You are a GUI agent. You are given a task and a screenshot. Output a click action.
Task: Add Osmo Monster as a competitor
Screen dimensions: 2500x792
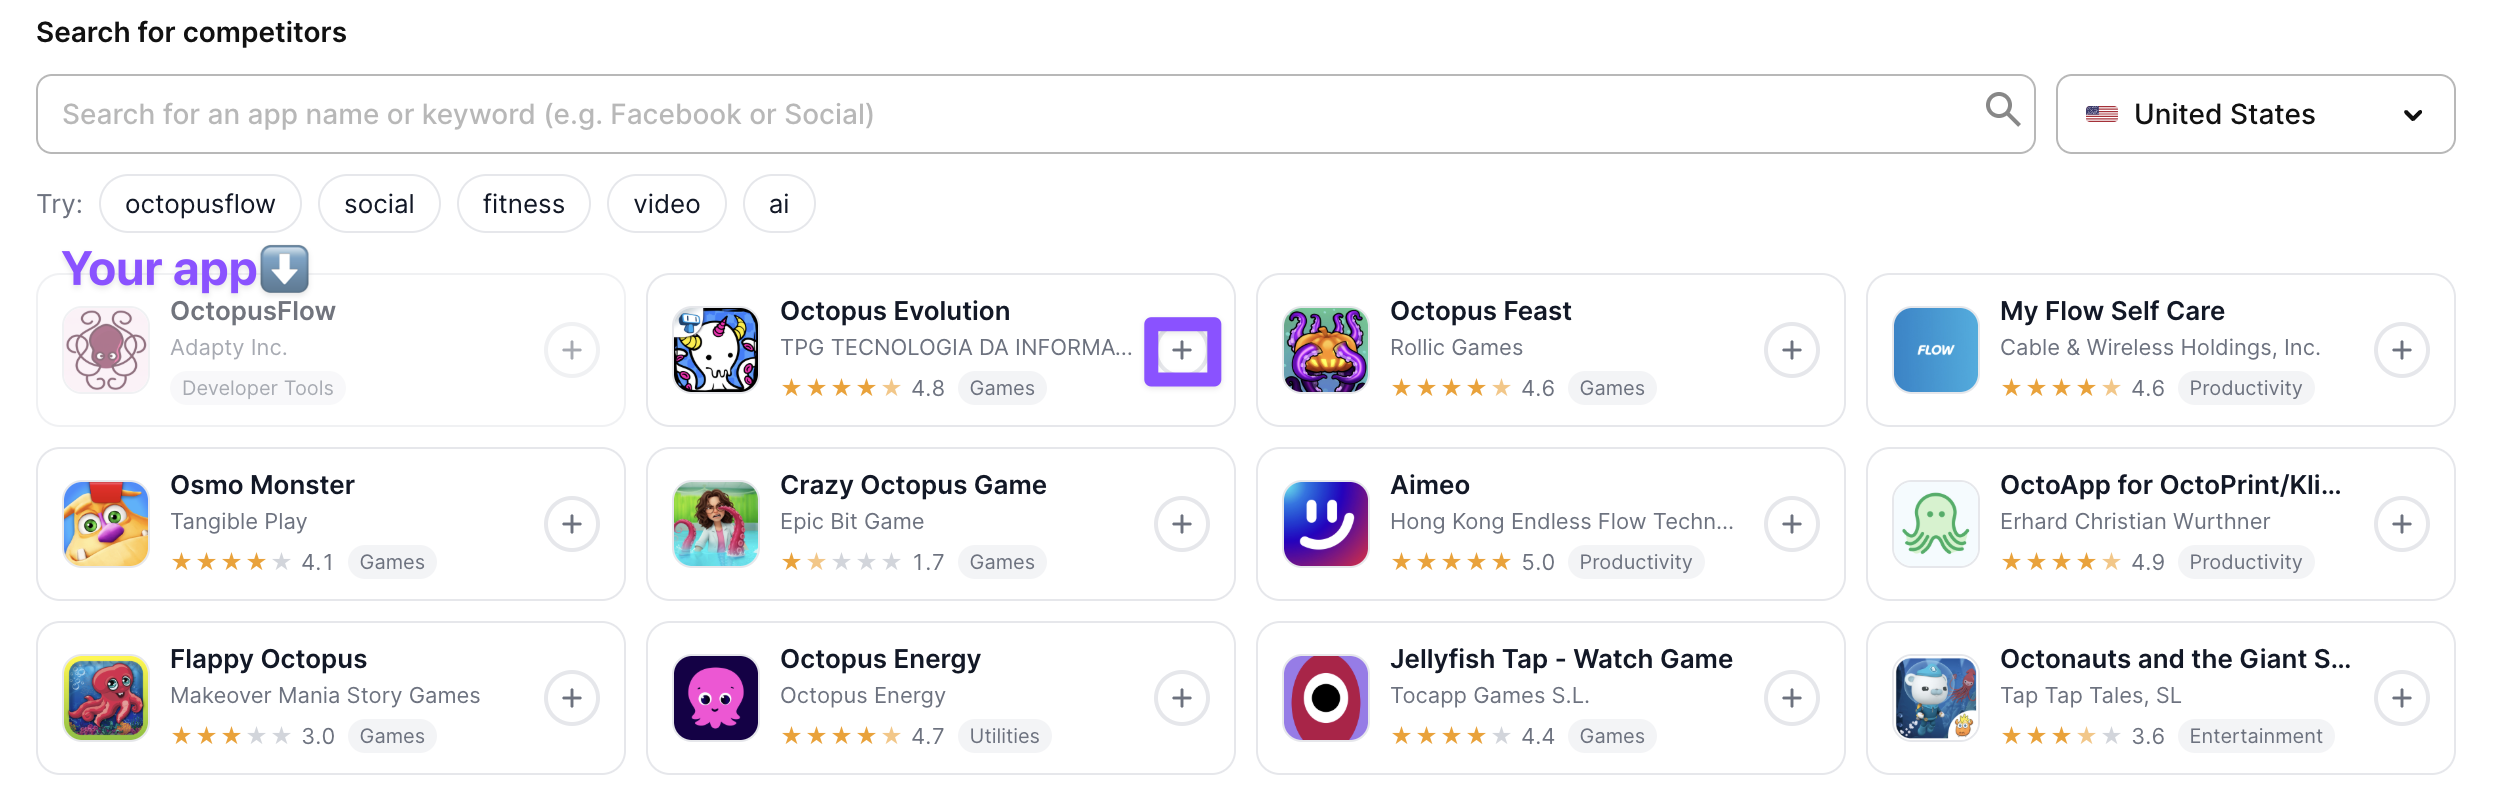[x=571, y=524]
